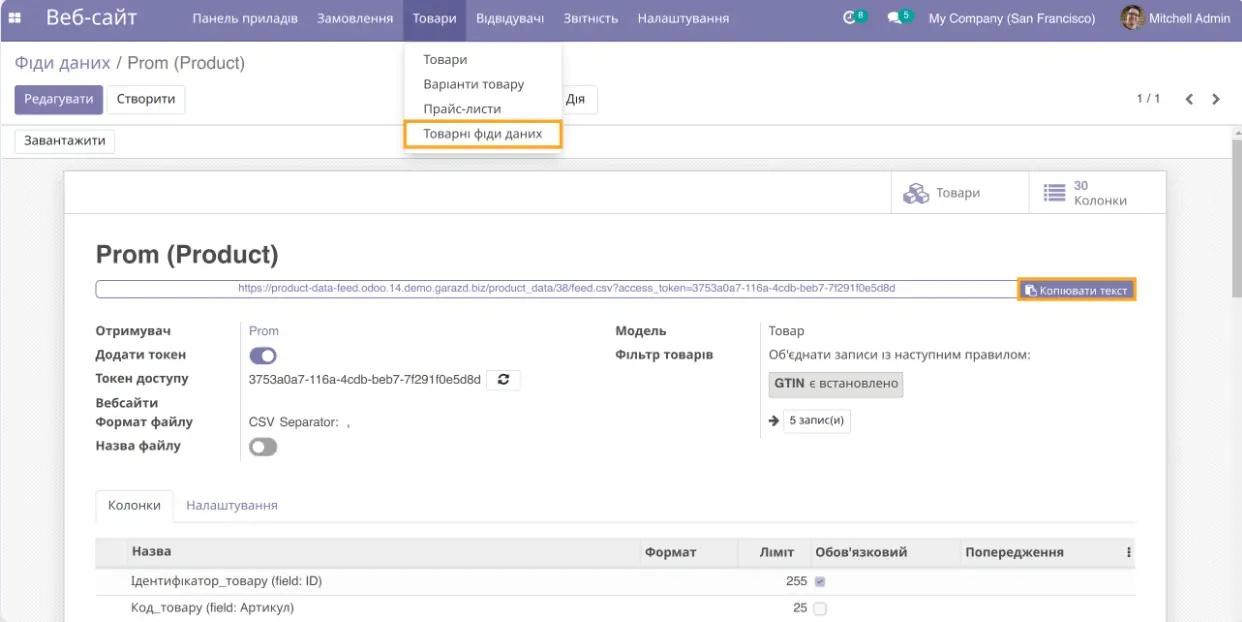Select Товарні фіди даних menu item

(x=482, y=134)
